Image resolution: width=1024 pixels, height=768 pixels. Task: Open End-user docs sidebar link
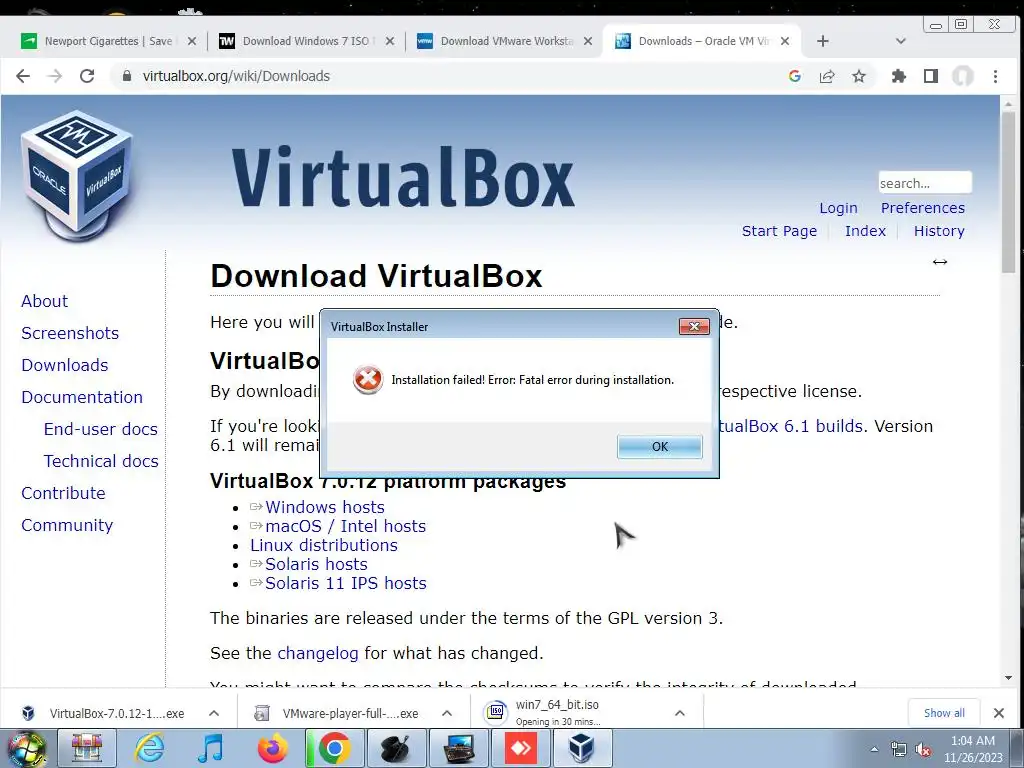point(101,429)
